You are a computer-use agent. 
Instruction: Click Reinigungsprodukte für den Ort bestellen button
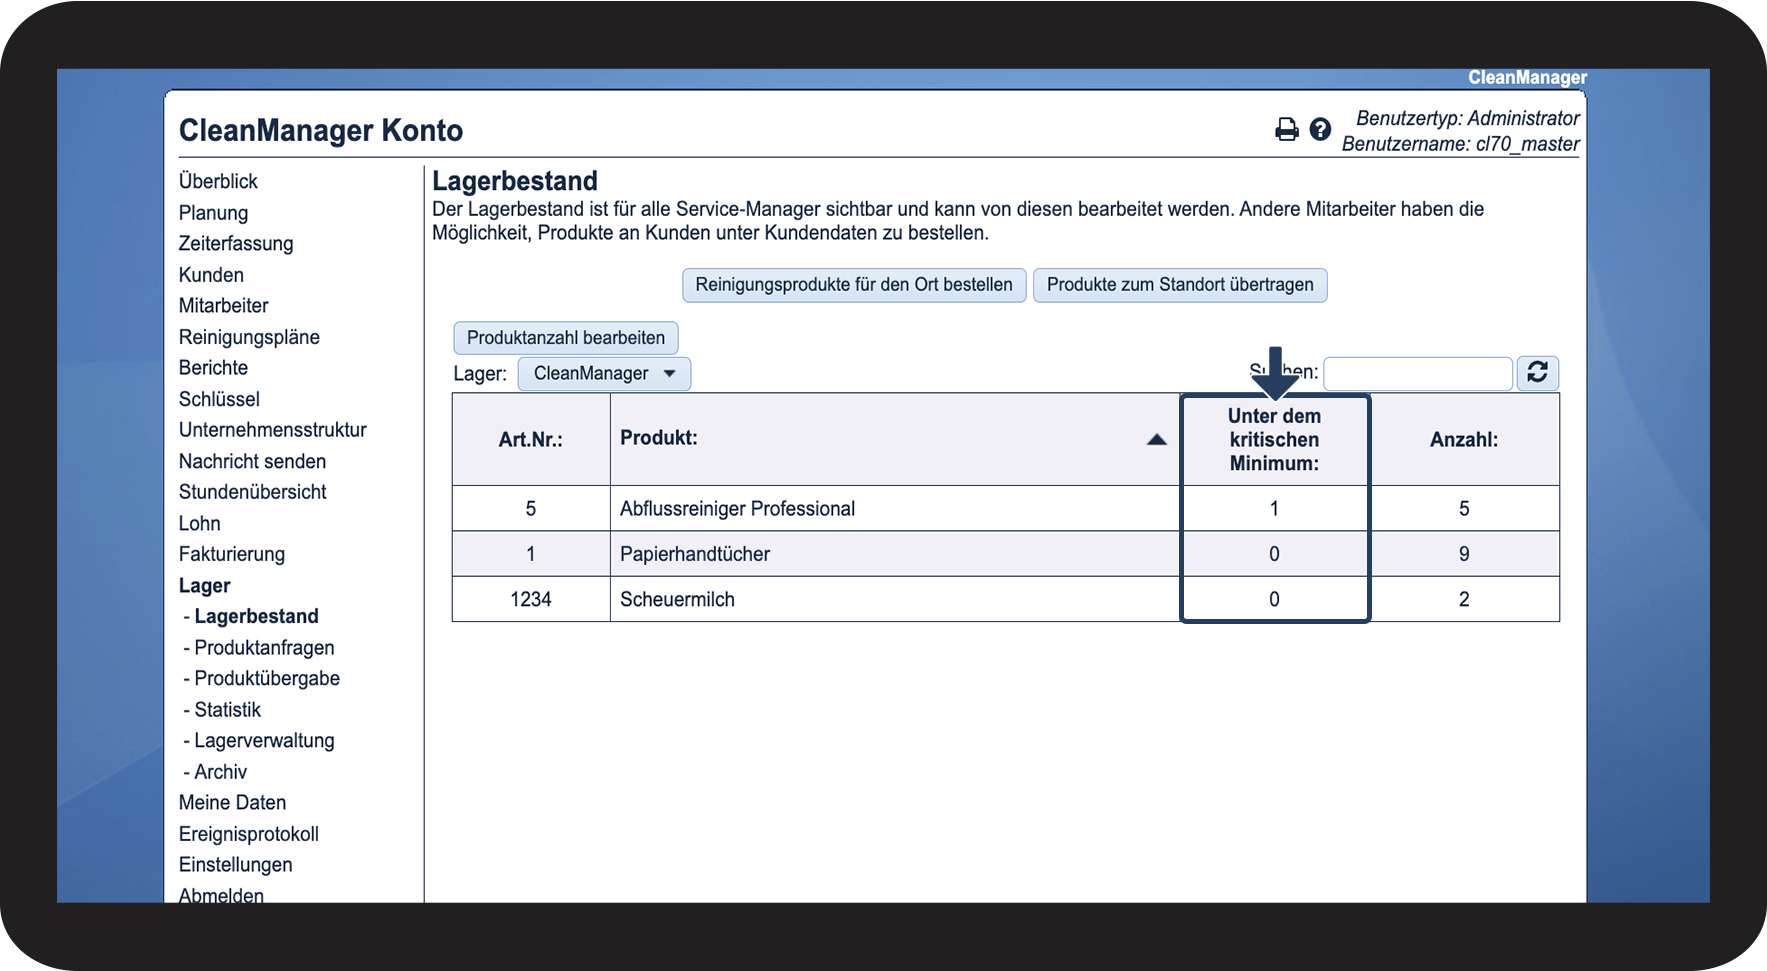click(x=854, y=285)
